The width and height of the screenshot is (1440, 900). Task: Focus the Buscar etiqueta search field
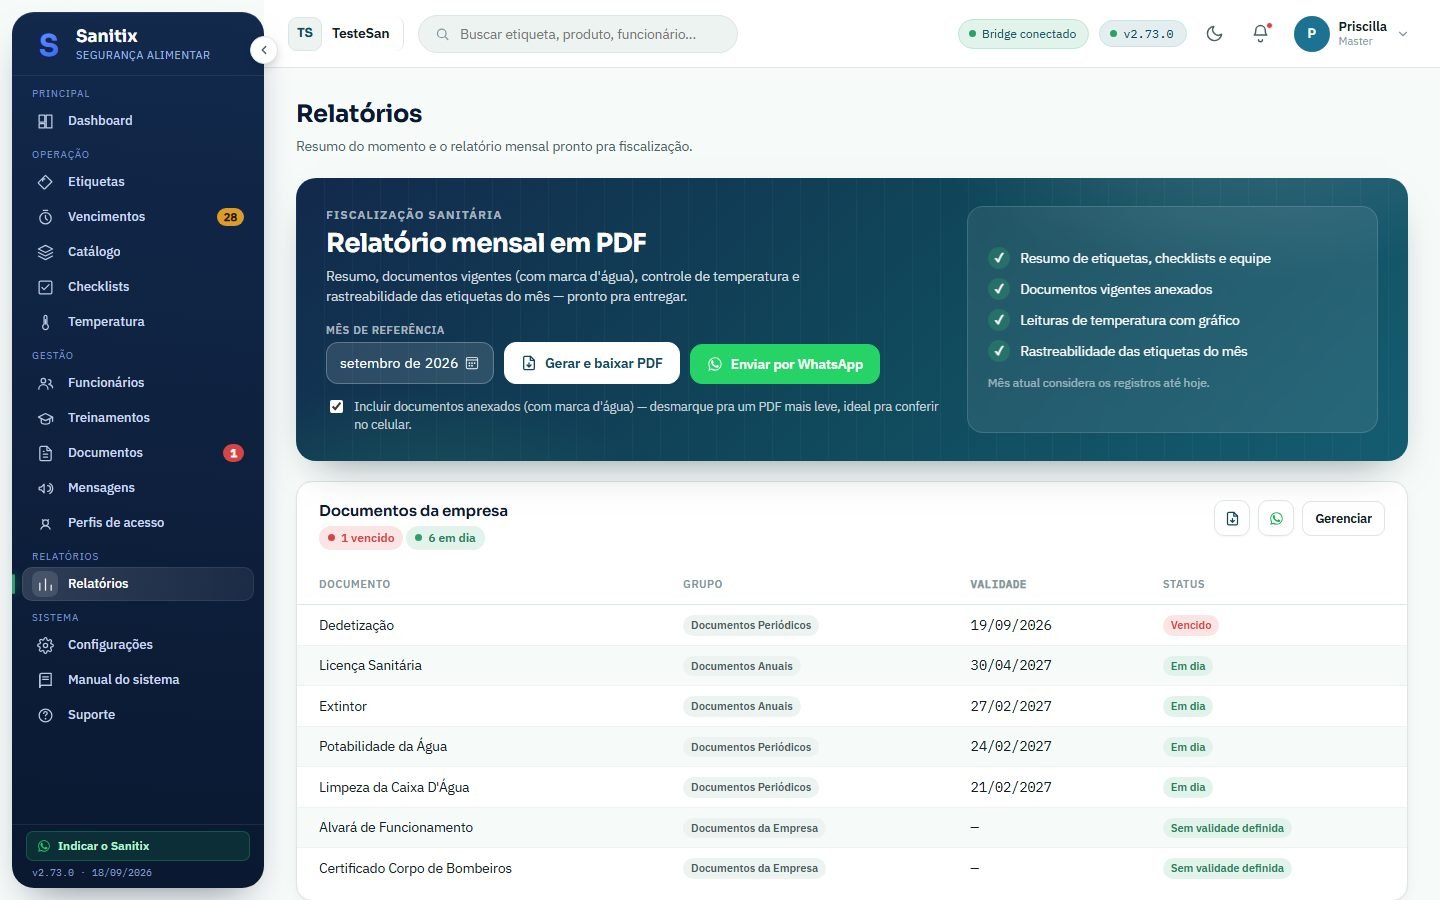[578, 34]
